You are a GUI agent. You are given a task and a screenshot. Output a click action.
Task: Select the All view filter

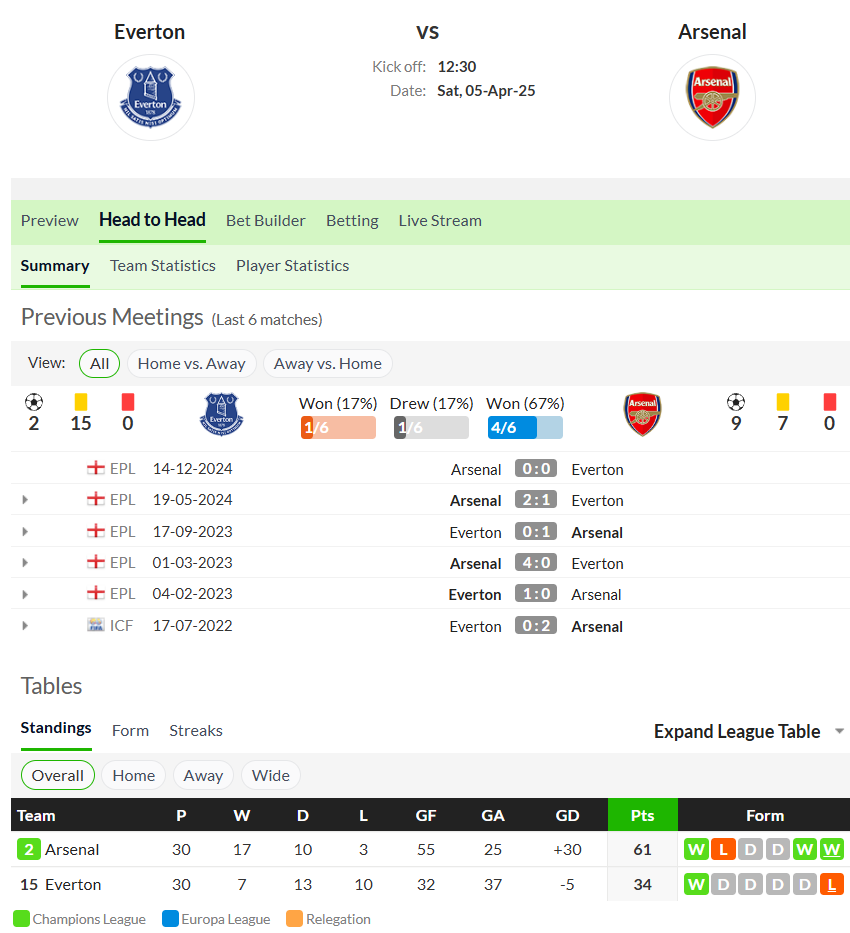[x=99, y=364]
